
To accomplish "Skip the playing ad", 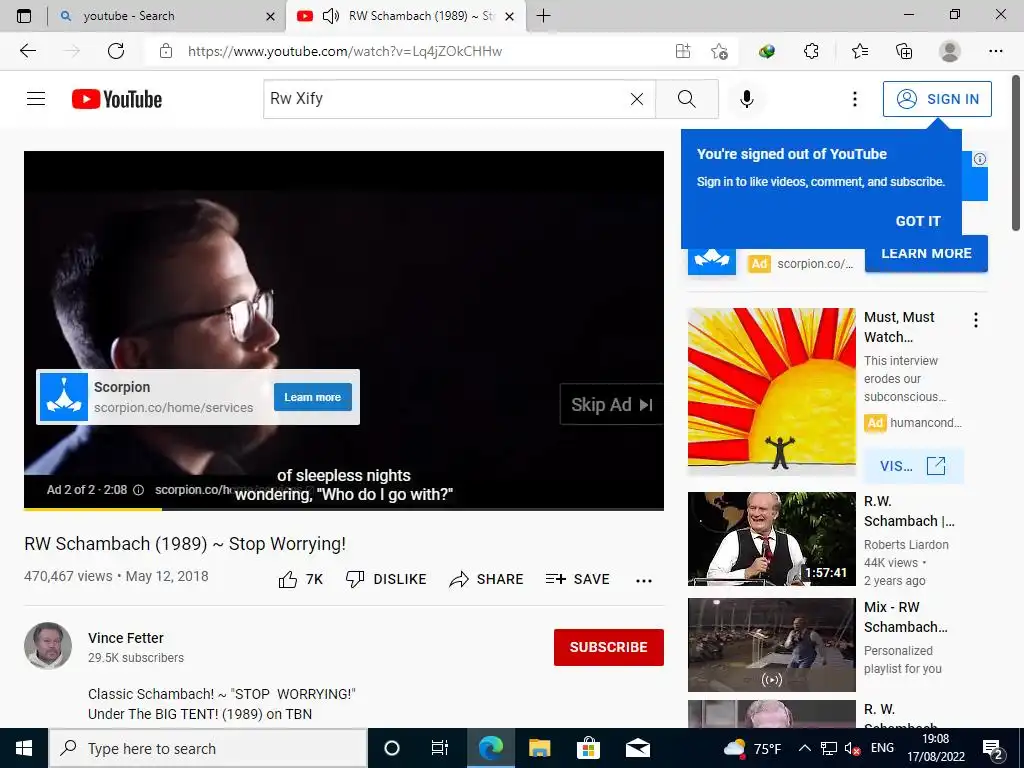I will pos(611,405).
